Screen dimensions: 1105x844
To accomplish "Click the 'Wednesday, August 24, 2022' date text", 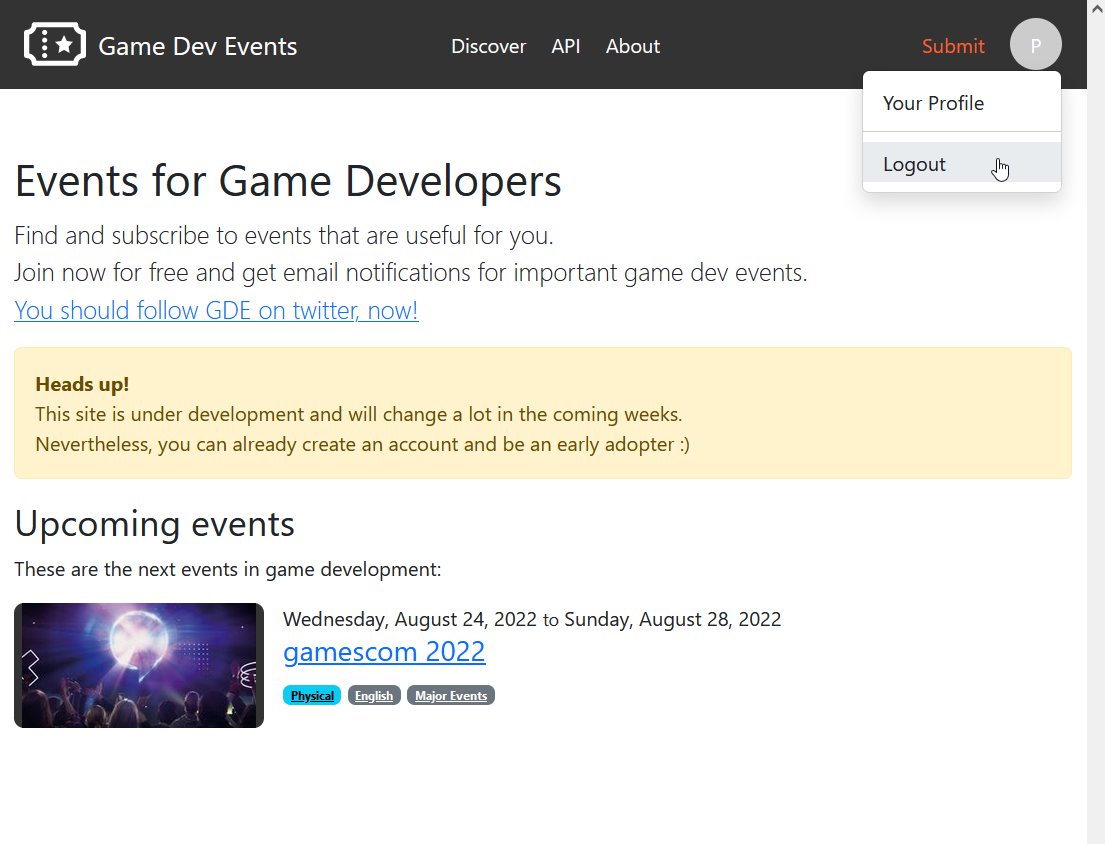I will point(410,619).
